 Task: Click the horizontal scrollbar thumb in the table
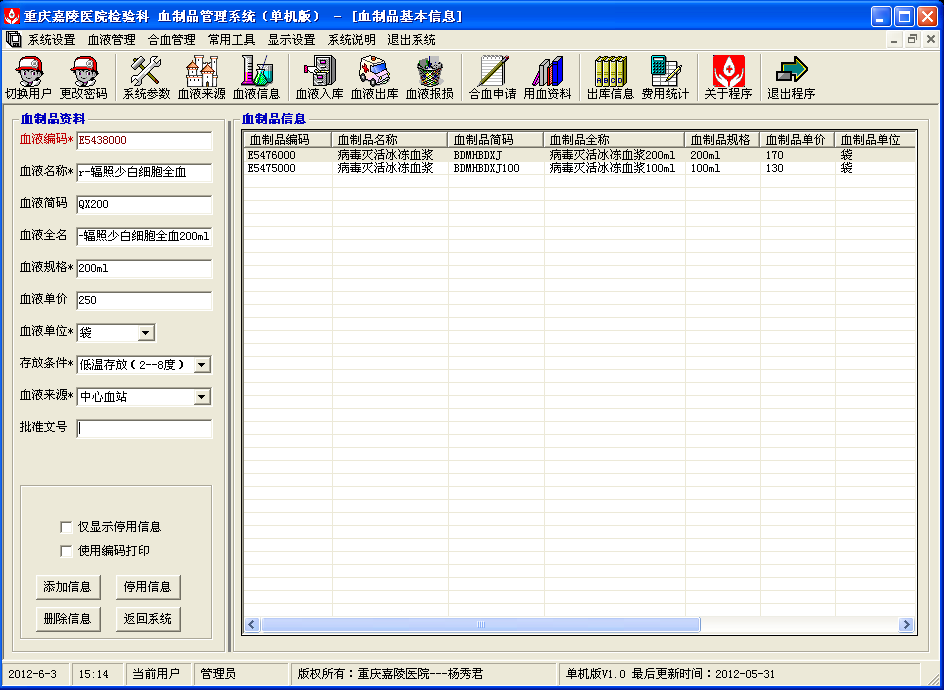pos(480,624)
